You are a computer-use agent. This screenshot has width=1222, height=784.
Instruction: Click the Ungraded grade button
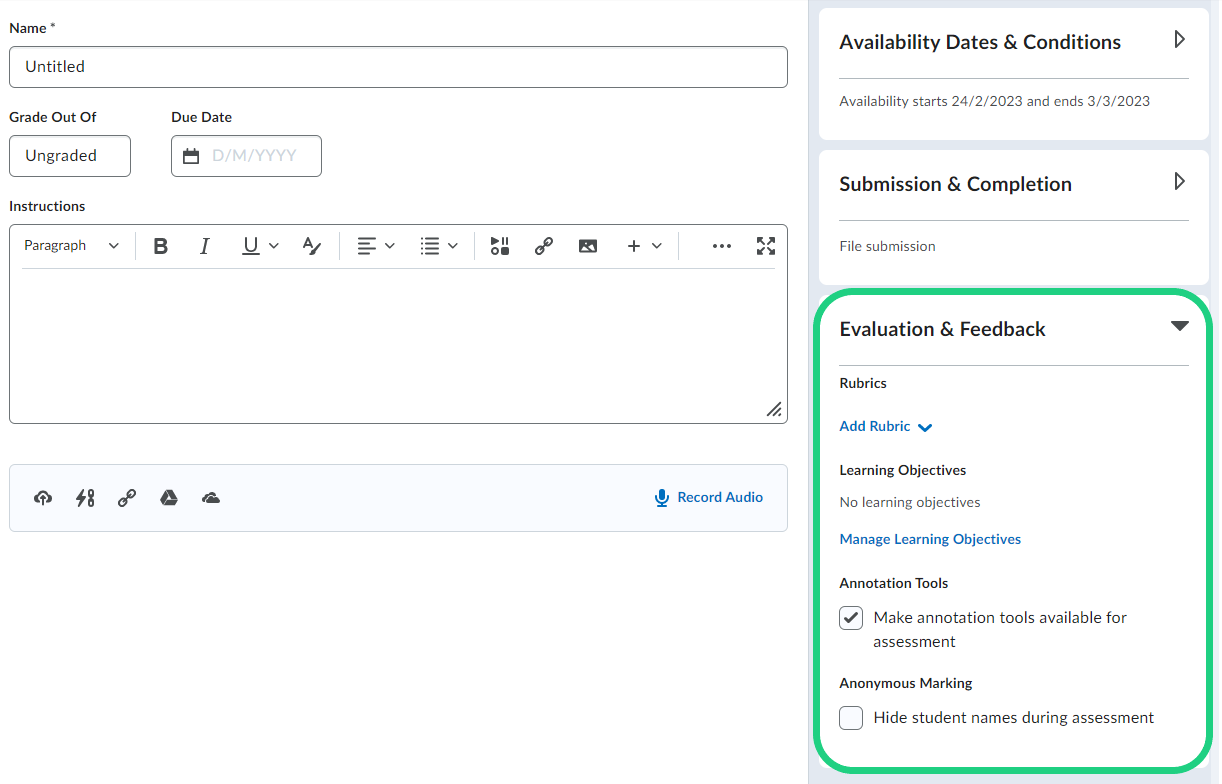(70, 156)
